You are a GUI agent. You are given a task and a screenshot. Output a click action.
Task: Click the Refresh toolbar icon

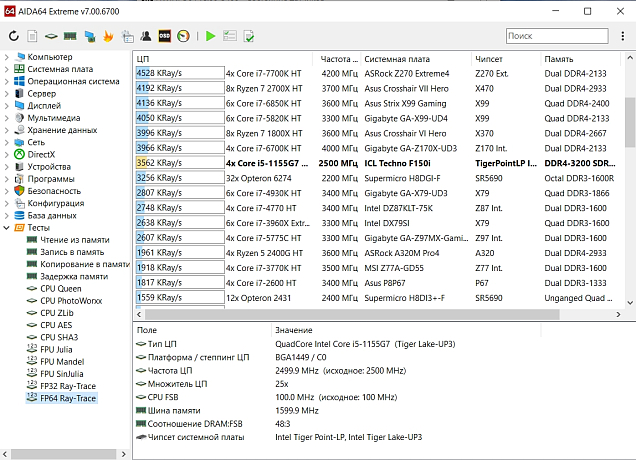coord(12,36)
